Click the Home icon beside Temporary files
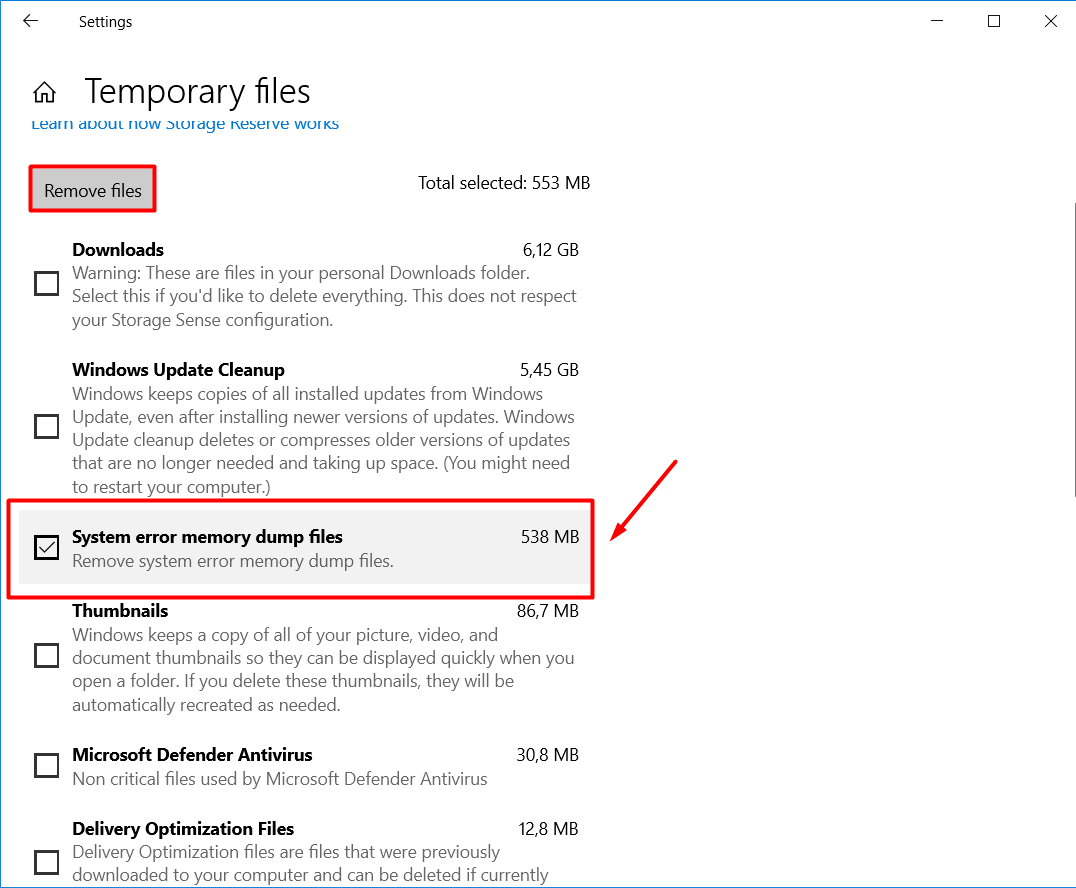1076x888 pixels. [x=44, y=92]
